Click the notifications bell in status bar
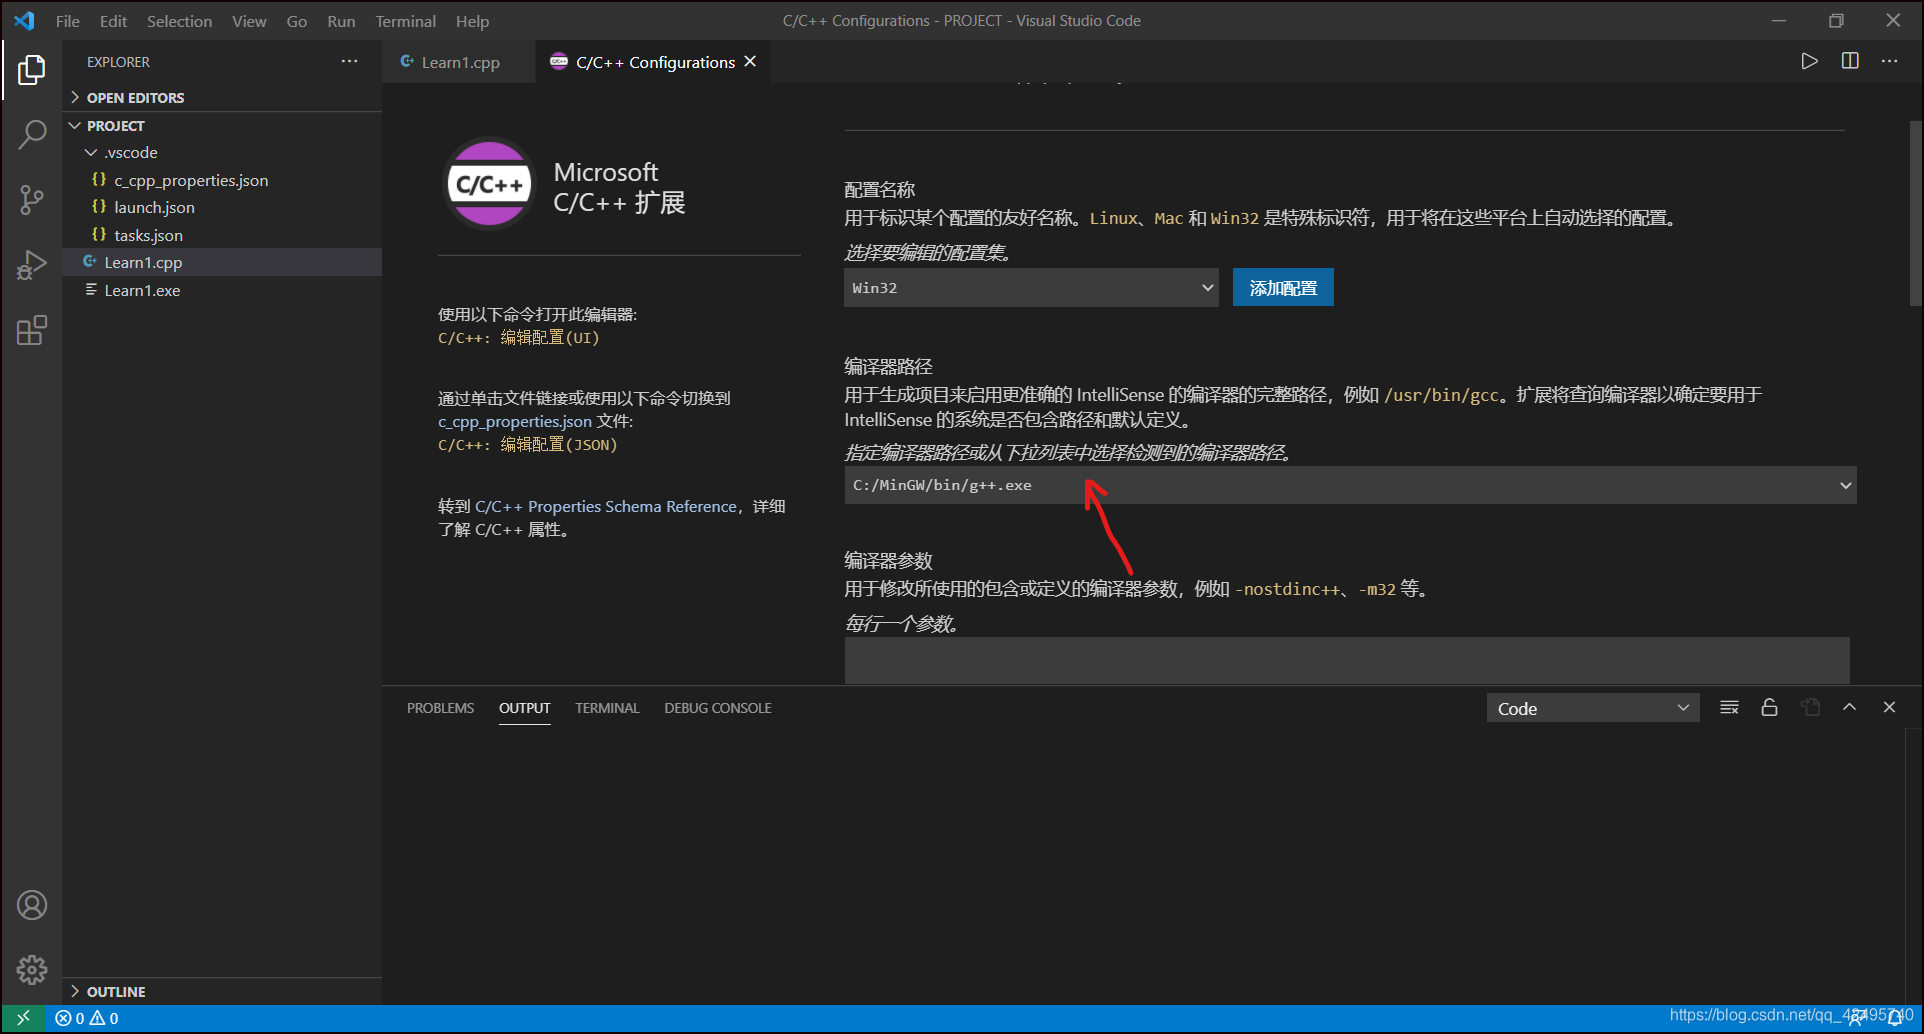Image resolution: width=1924 pixels, height=1034 pixels. tap(1895, 1018)
